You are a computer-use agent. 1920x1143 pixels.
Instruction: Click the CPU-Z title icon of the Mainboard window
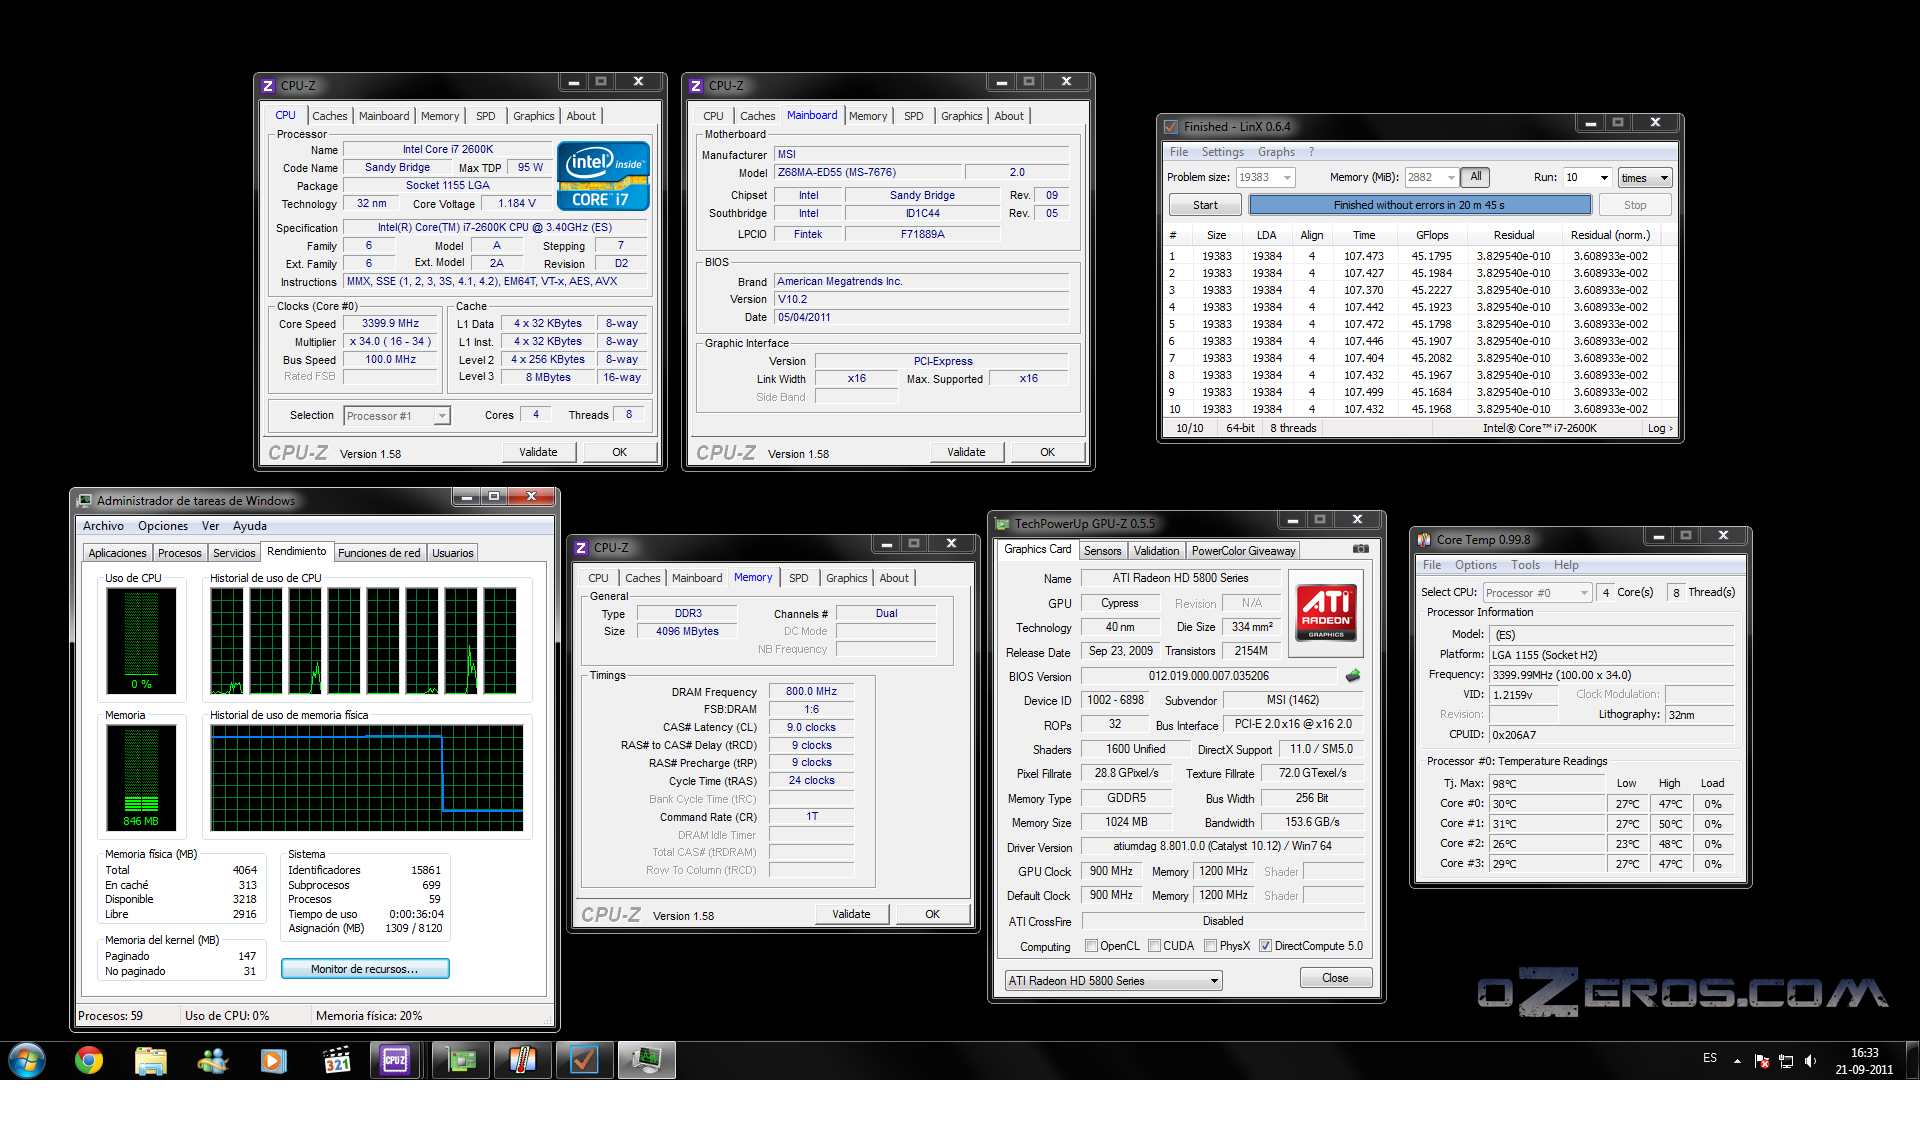[696, 86]
